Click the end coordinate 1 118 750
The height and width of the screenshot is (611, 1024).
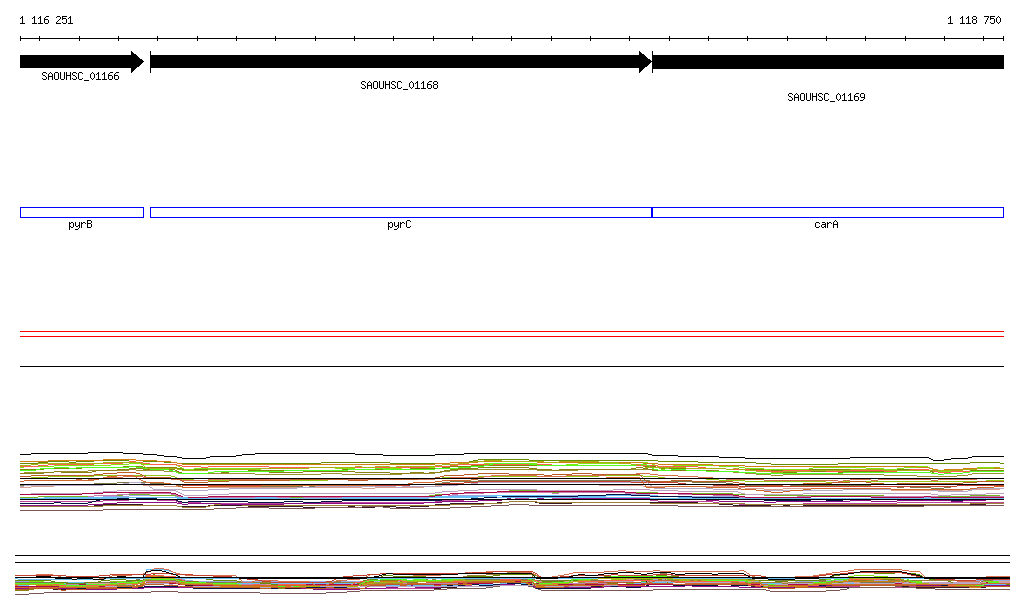(x=973, y=20)
